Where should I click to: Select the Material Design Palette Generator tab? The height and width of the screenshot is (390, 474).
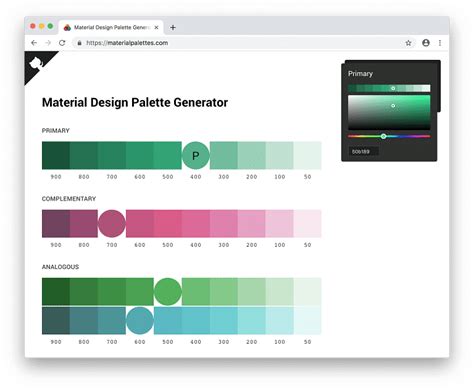[111, 27]
